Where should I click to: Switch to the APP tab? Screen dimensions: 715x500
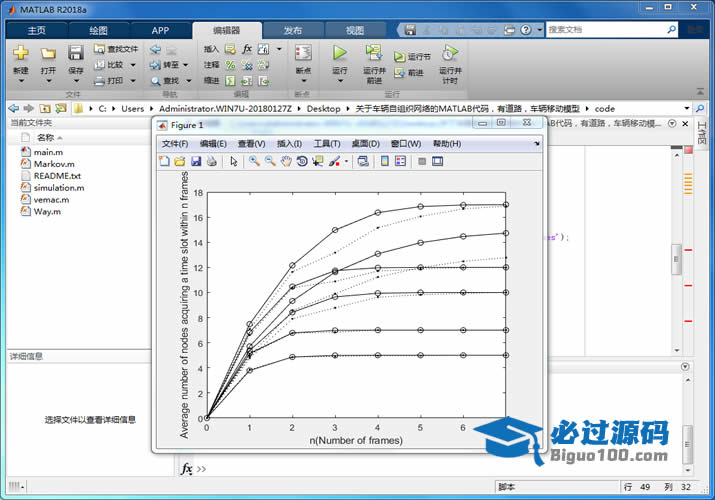160,31
